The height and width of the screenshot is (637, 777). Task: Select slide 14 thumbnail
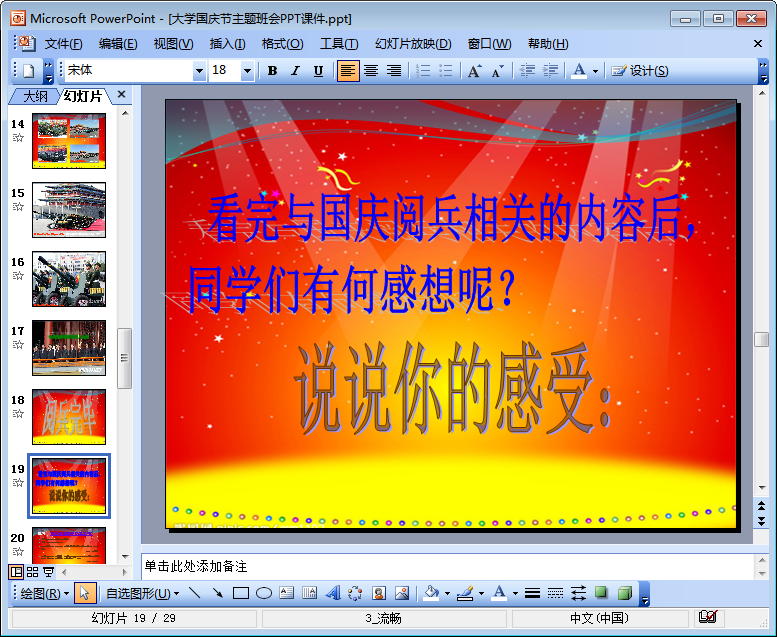pos(69,141)
